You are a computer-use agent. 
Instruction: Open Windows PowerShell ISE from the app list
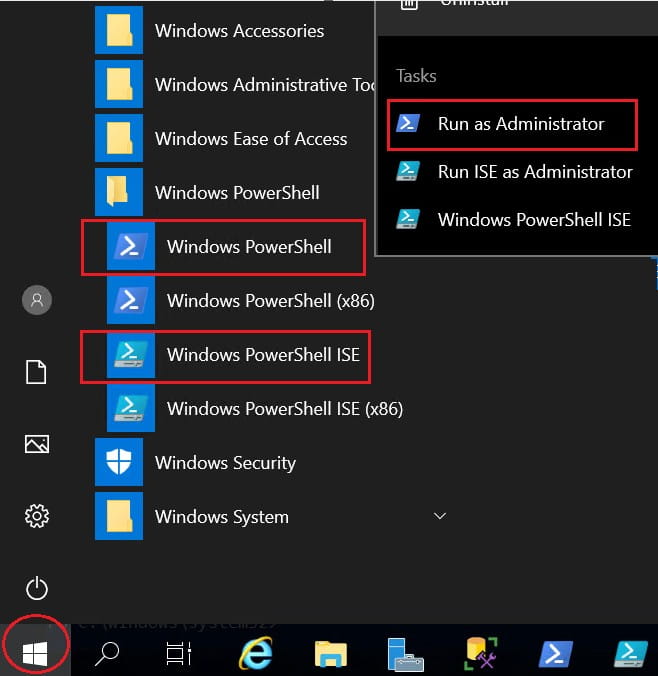pos(226,357)
